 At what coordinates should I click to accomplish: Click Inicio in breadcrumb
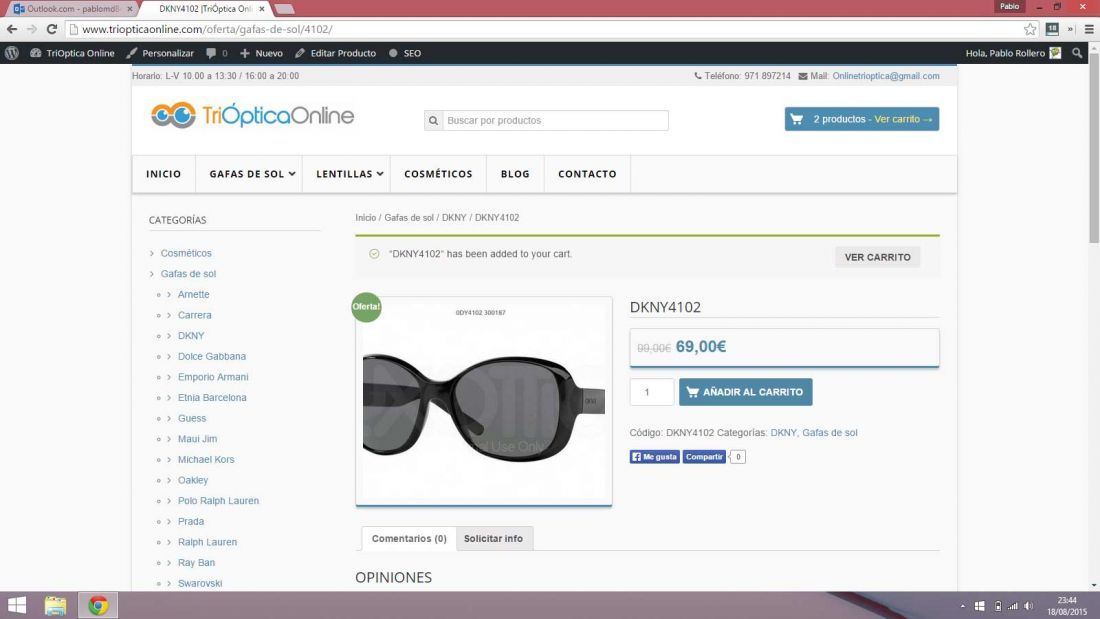[365, 218]
